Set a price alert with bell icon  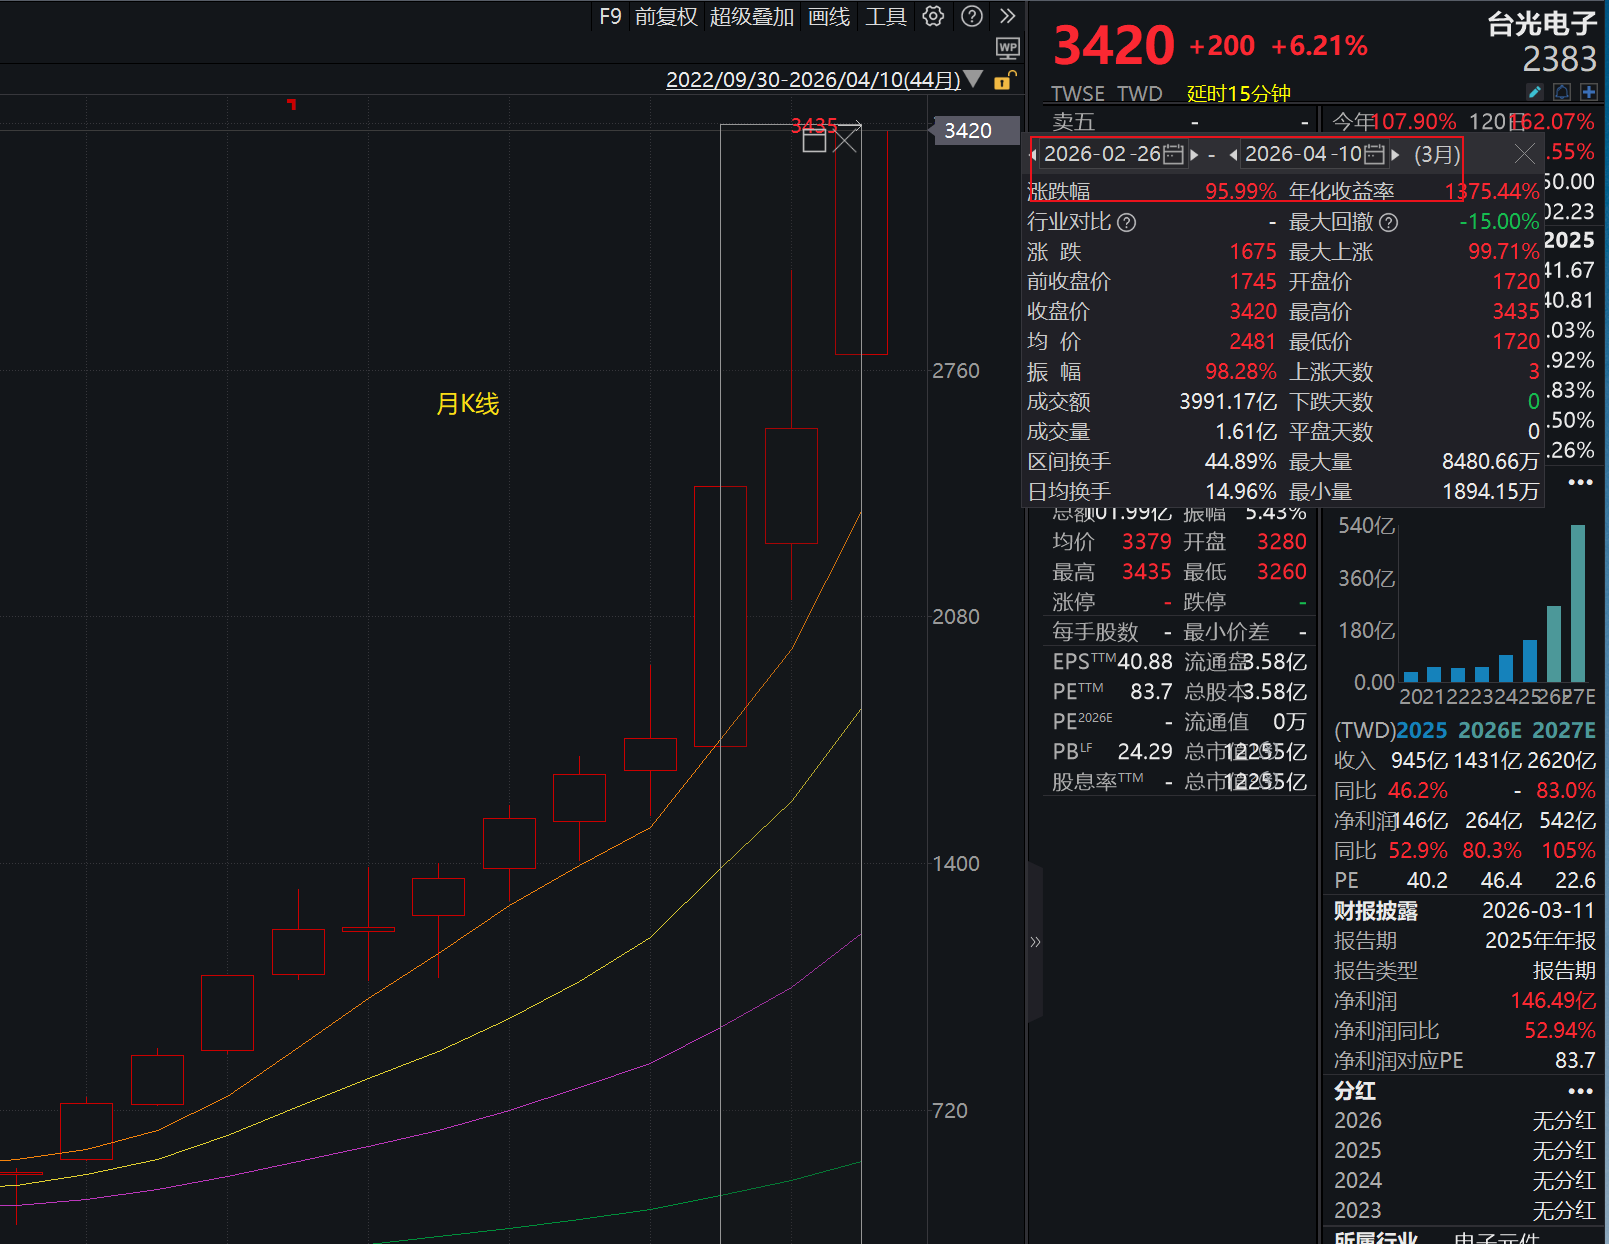click(1562, 92)
